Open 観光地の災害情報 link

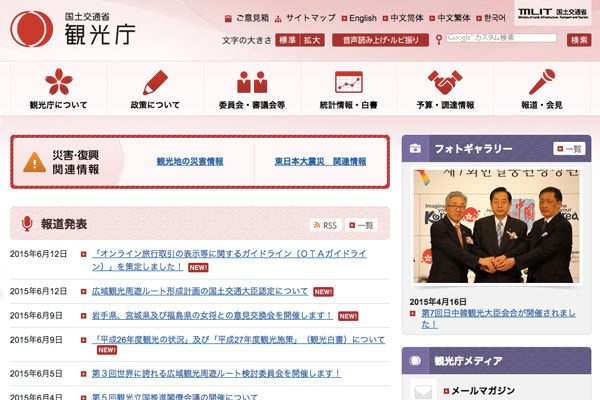190,162
